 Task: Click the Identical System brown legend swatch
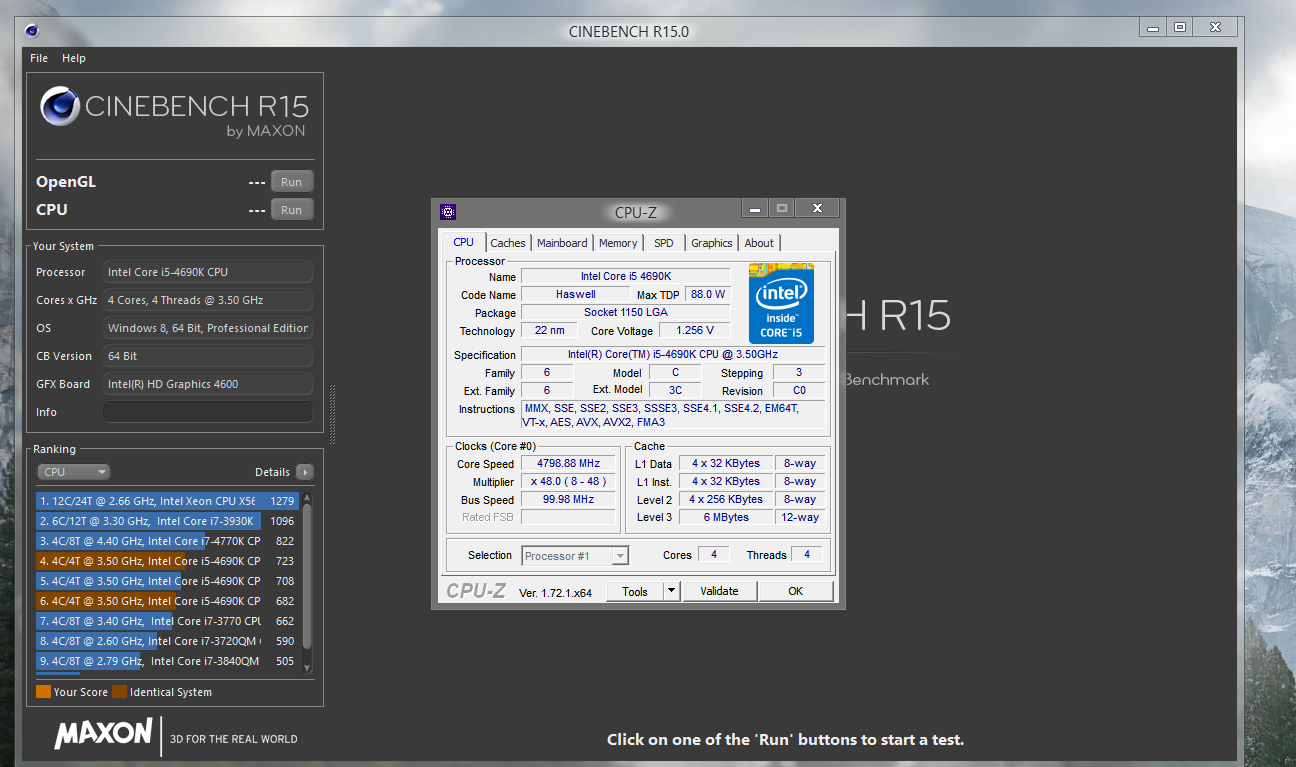click(119, 692)
